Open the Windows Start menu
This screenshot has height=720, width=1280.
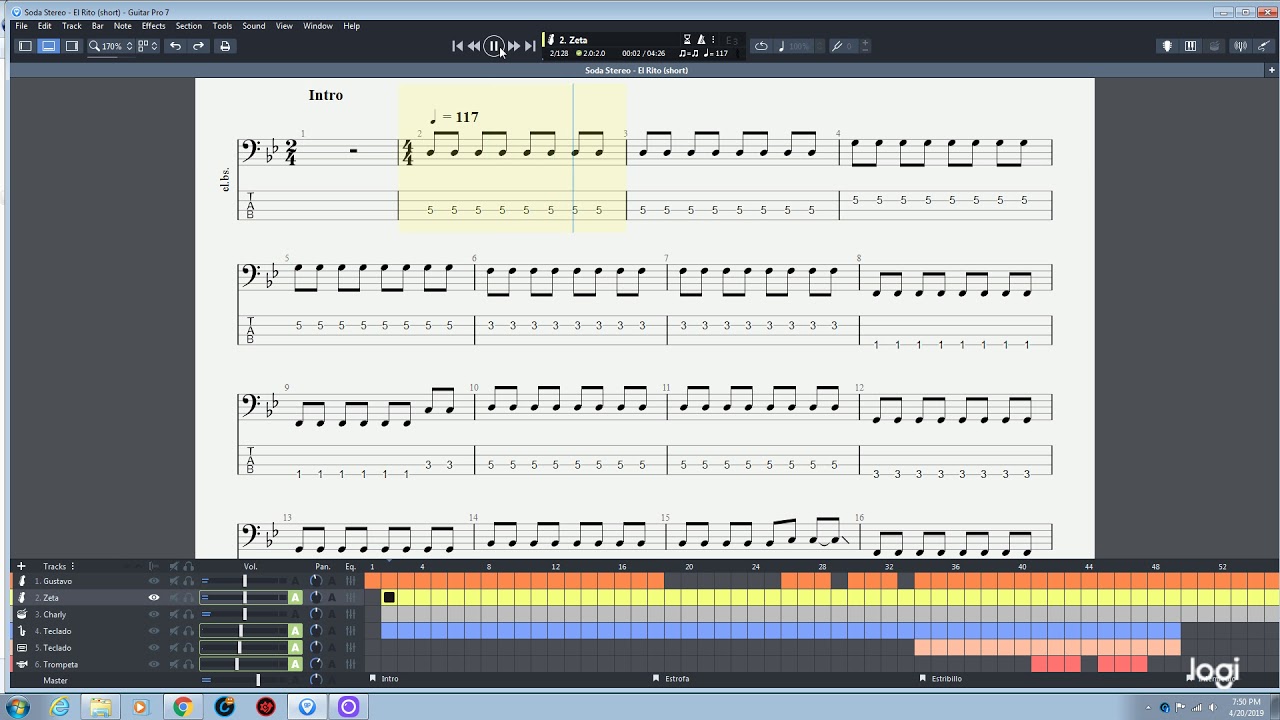[18, 707]
